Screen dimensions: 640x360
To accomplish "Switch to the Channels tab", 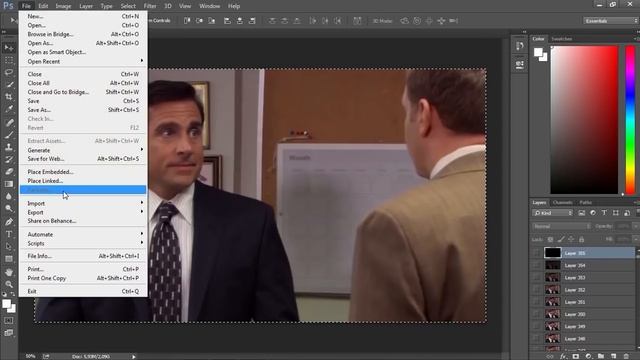I will [x=562, y=202].
